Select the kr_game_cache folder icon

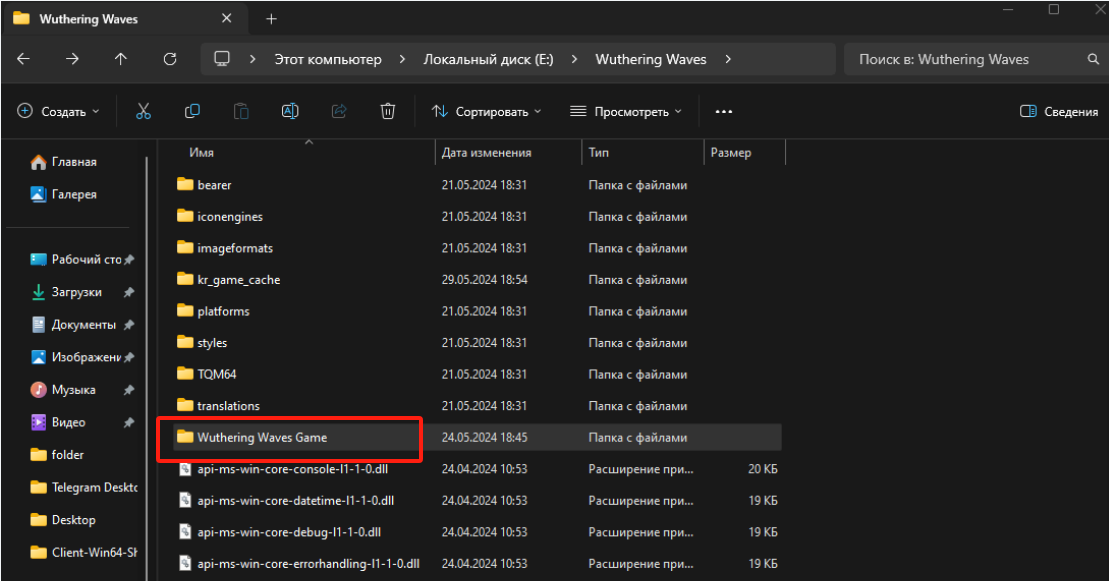(185, 280)
